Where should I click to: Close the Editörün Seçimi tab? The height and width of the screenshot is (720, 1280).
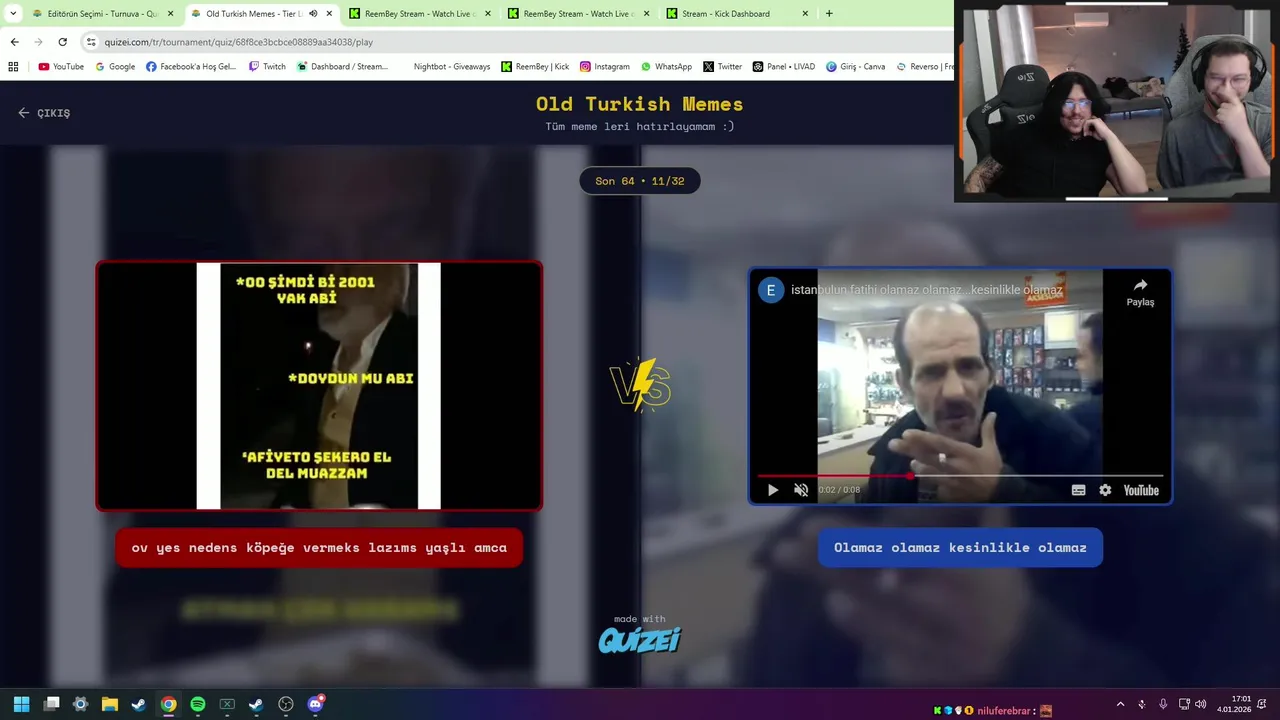coord(170,14)
